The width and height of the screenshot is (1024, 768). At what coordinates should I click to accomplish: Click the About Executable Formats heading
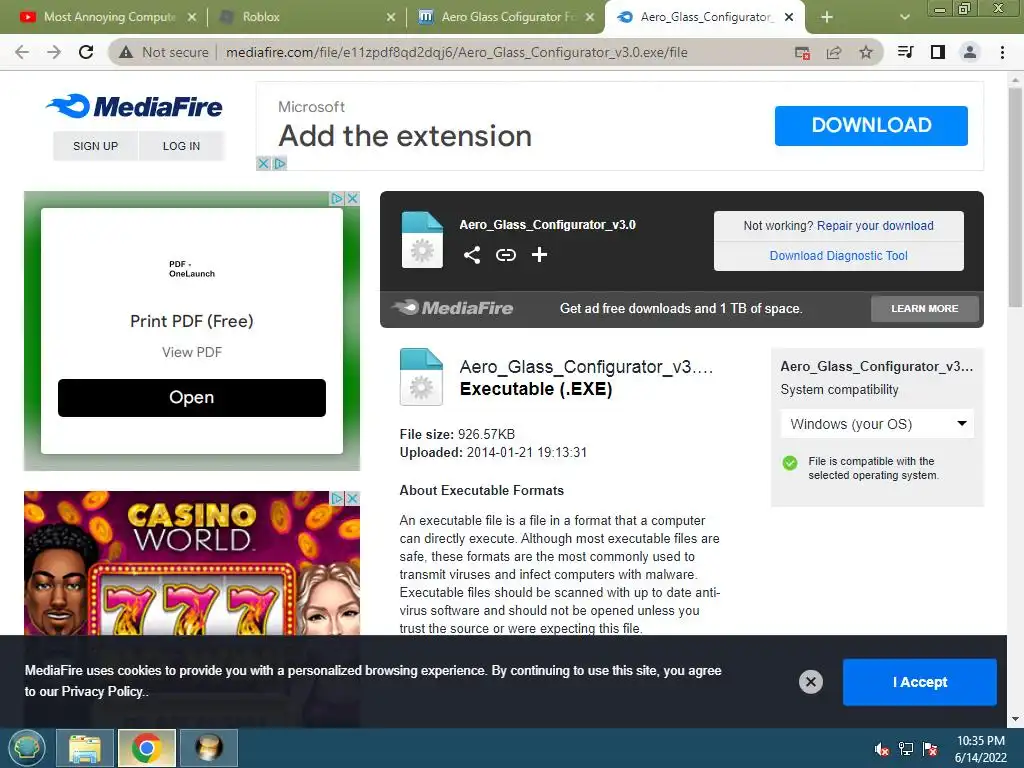point(481,490)
